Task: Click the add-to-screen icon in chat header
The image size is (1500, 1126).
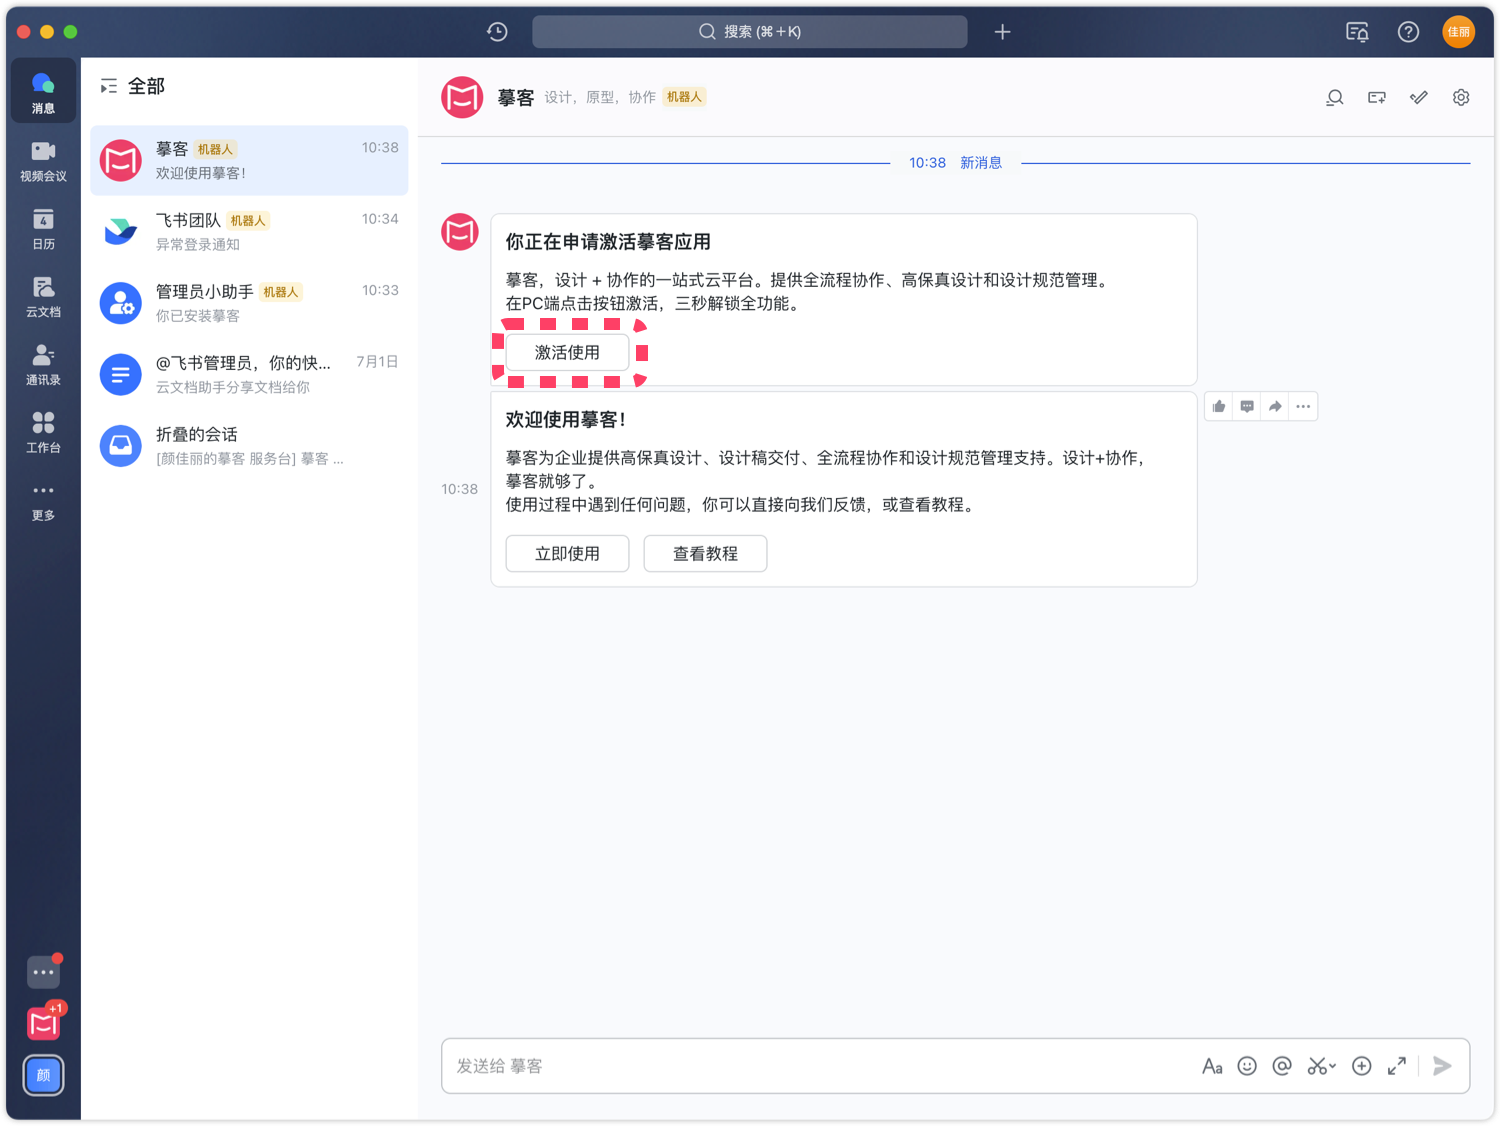Action: tap(1377, 97)
